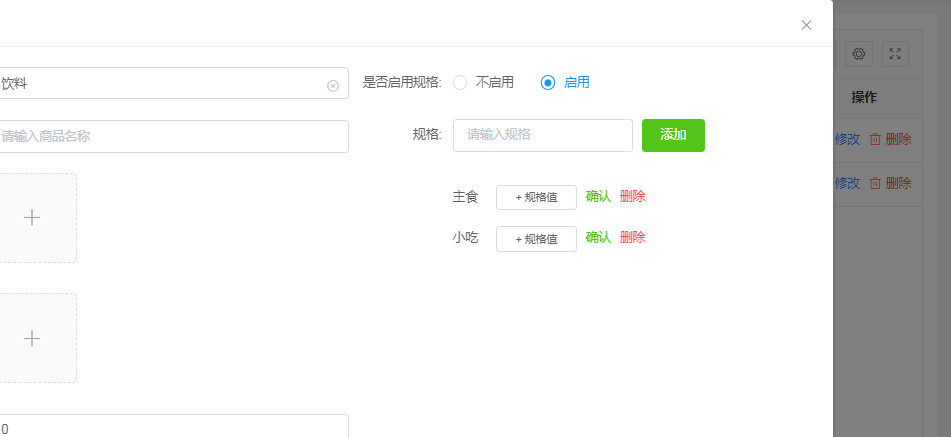Toggle fullscreen icon in background toolbar
Viewport: 951px width, 437px height.
(895, 54)
